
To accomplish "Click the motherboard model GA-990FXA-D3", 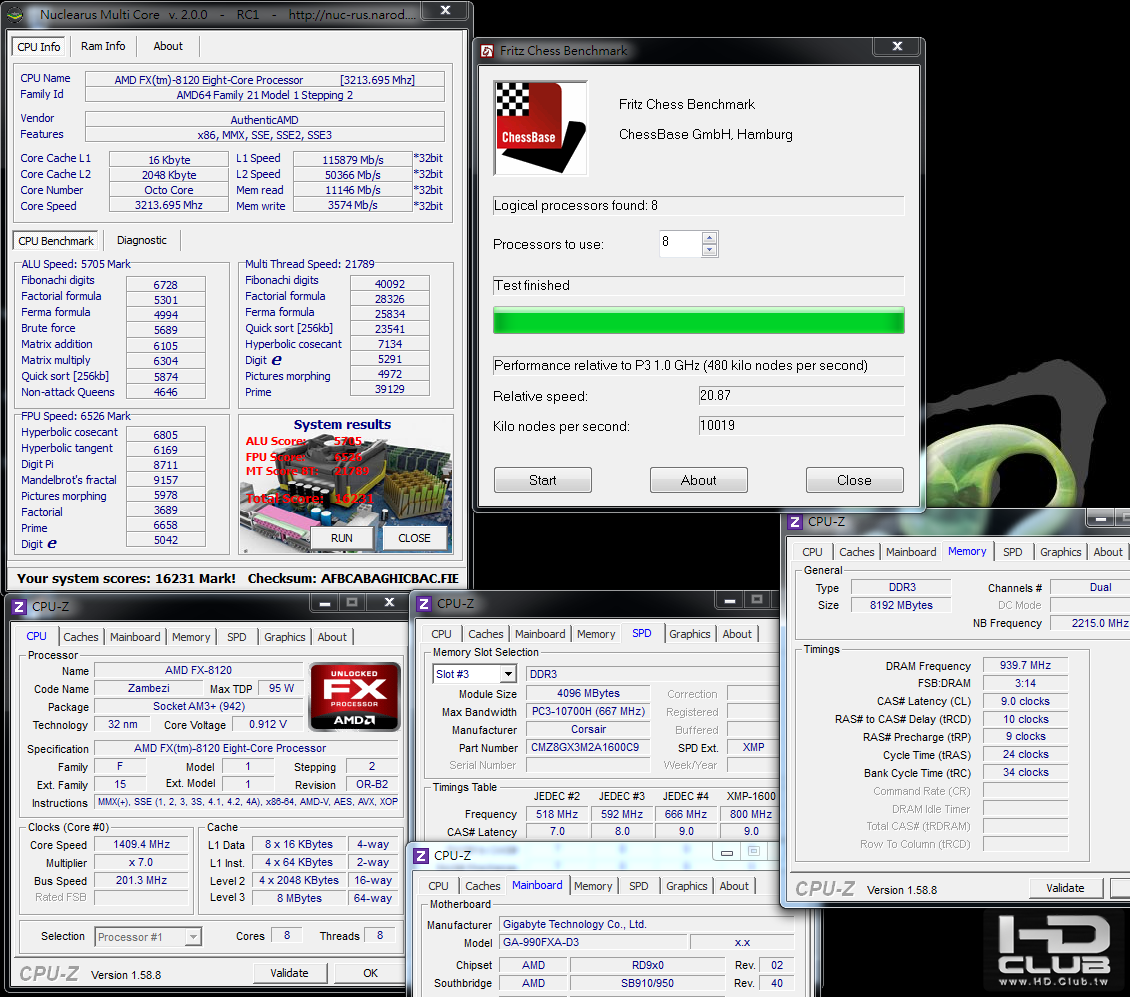I will click(593, 942).
